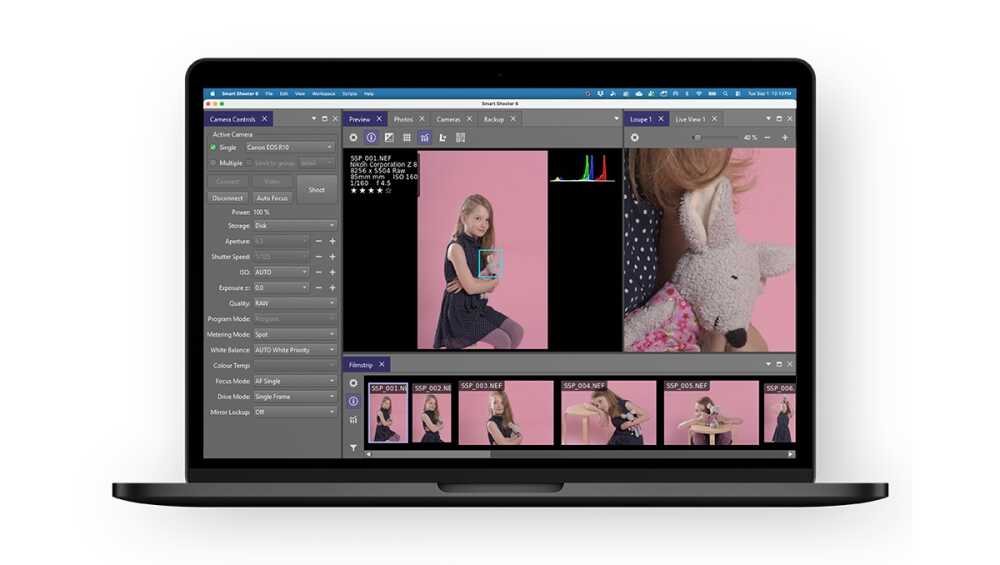Increase Exposure compensation with plus button
The height and width of the screenshot is (565, 1000).
(x=332, y=288)
